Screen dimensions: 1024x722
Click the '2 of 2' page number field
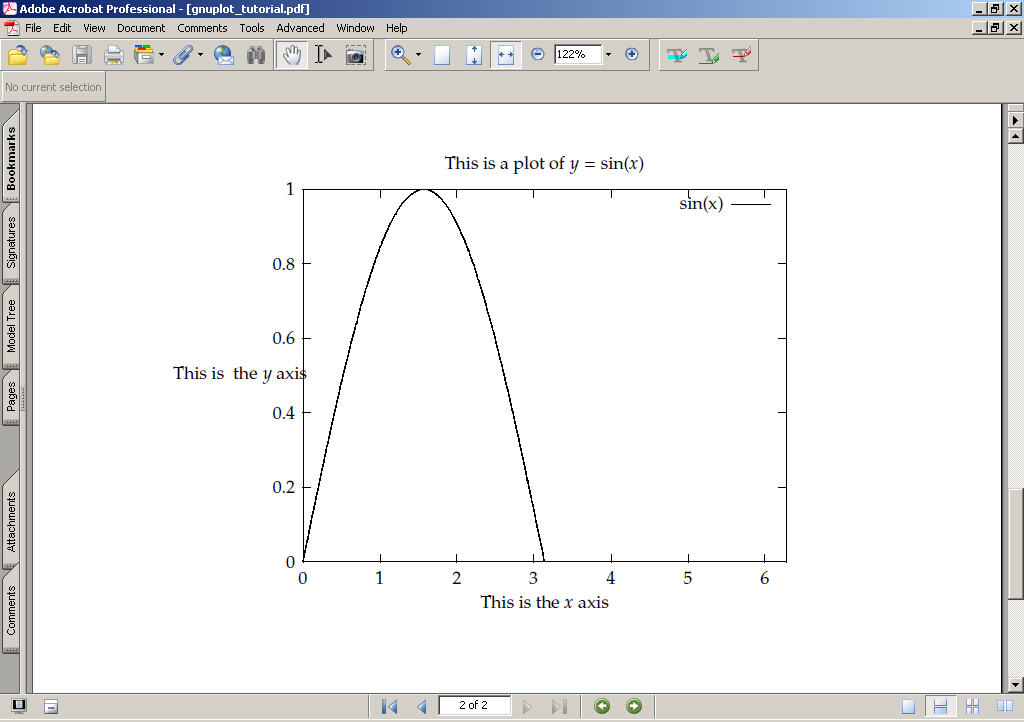coord(473,706)
